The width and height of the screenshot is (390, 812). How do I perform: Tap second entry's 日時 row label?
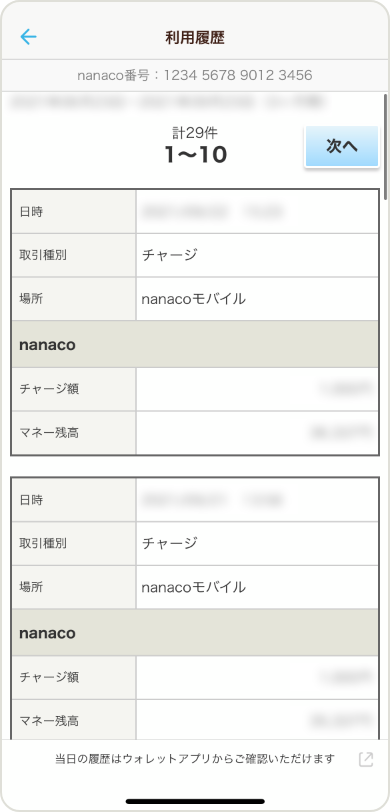(31, 500)
